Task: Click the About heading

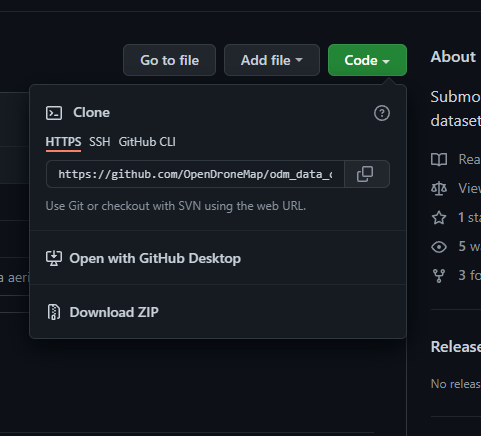Action: tap(453, 57)
